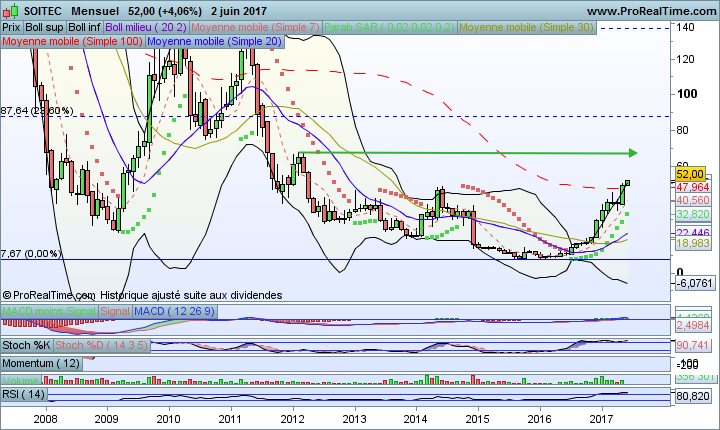Click the Historique ajusté suite aux dividendes note
The image size is (720, 430).
[x=191, y=295]
